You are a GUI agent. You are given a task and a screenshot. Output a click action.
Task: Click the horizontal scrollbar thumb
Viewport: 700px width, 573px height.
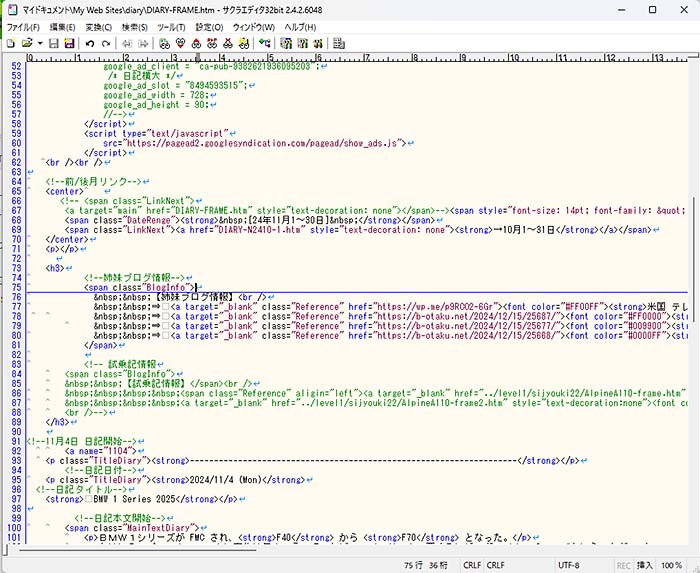tap(138, 550)
